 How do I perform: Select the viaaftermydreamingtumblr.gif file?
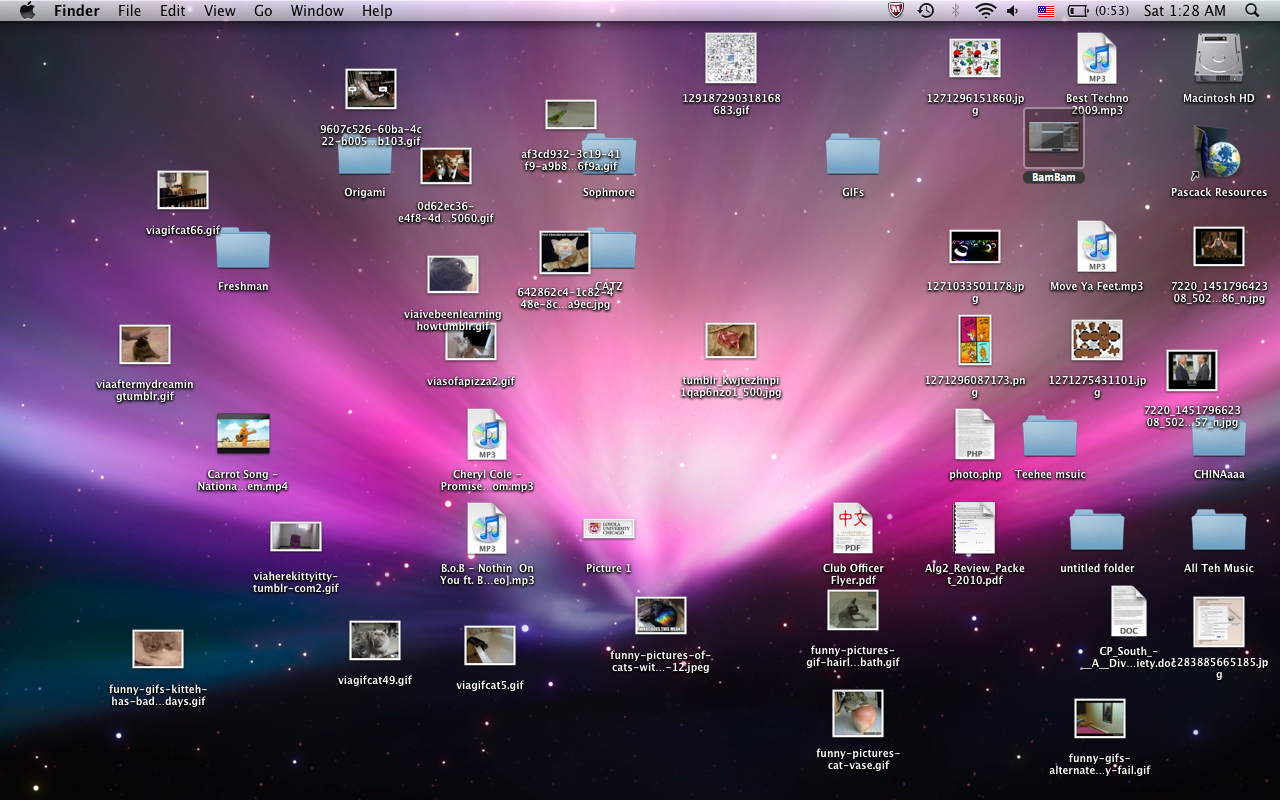[x=145, y=344]
